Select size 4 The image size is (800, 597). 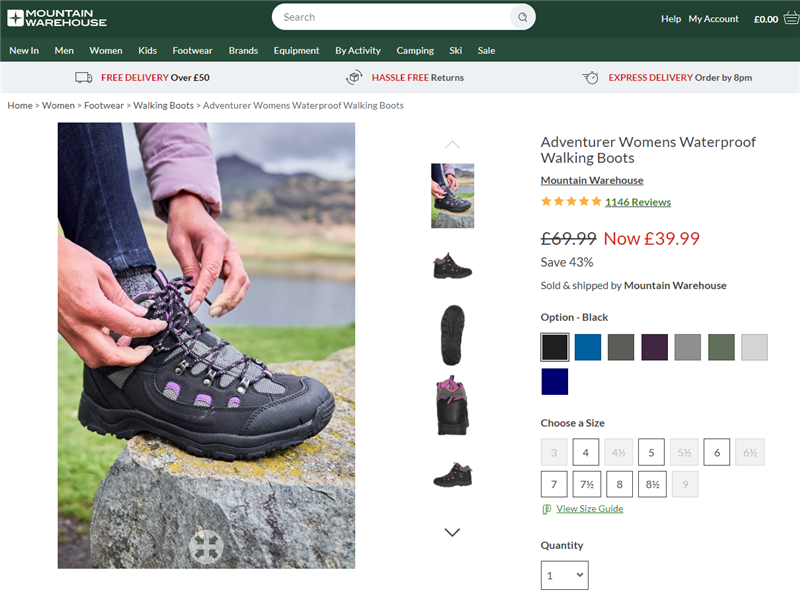tap(586, 452)
